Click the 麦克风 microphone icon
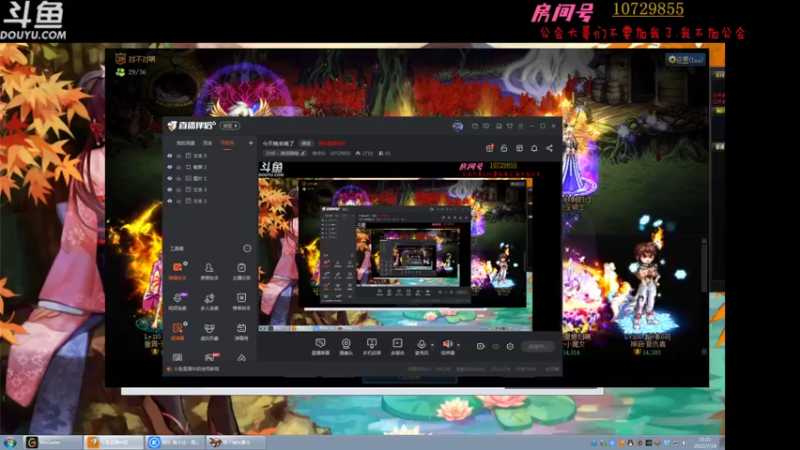The height and width of the screenshot is (450, 800). 421,346
